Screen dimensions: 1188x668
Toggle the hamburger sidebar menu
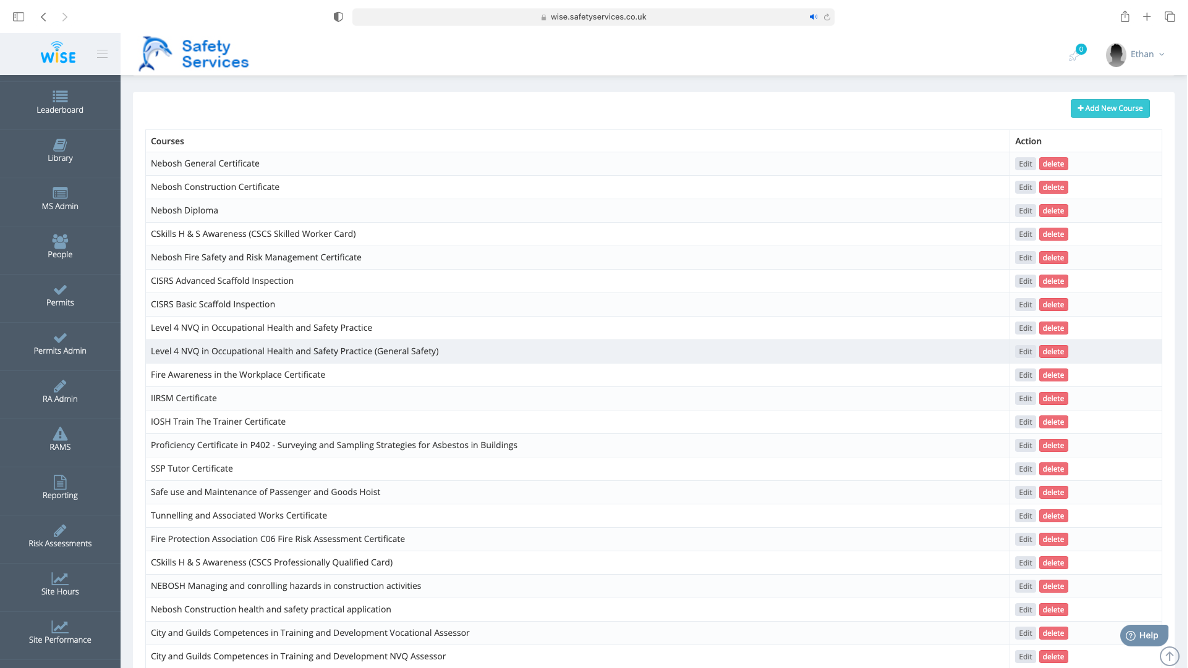tap(102, 55)
